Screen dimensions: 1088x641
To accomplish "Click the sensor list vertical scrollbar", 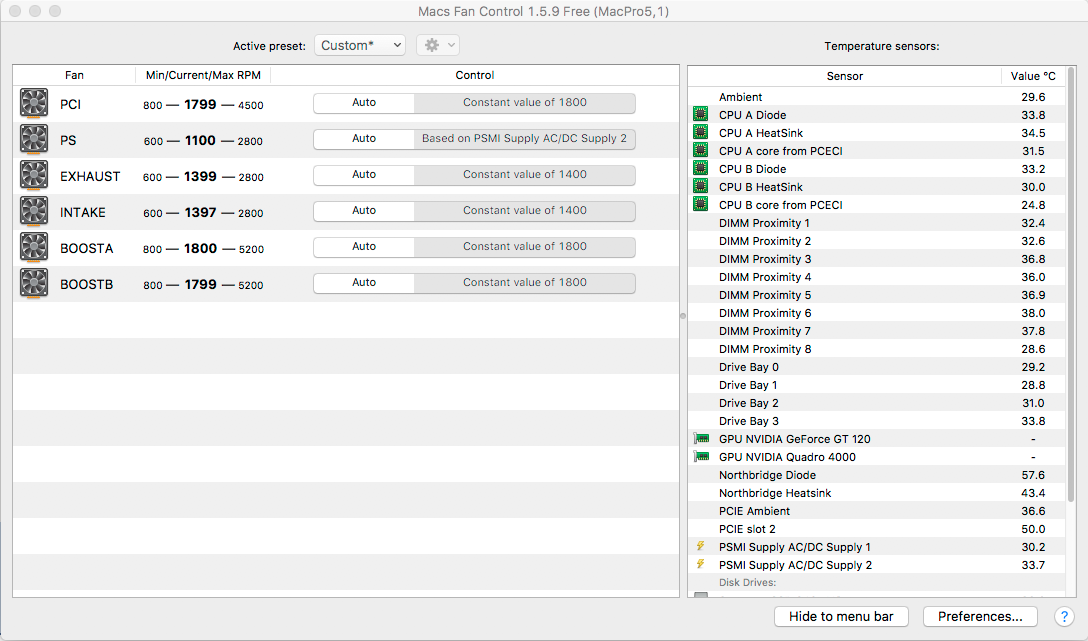I will tap(1071, 284).
